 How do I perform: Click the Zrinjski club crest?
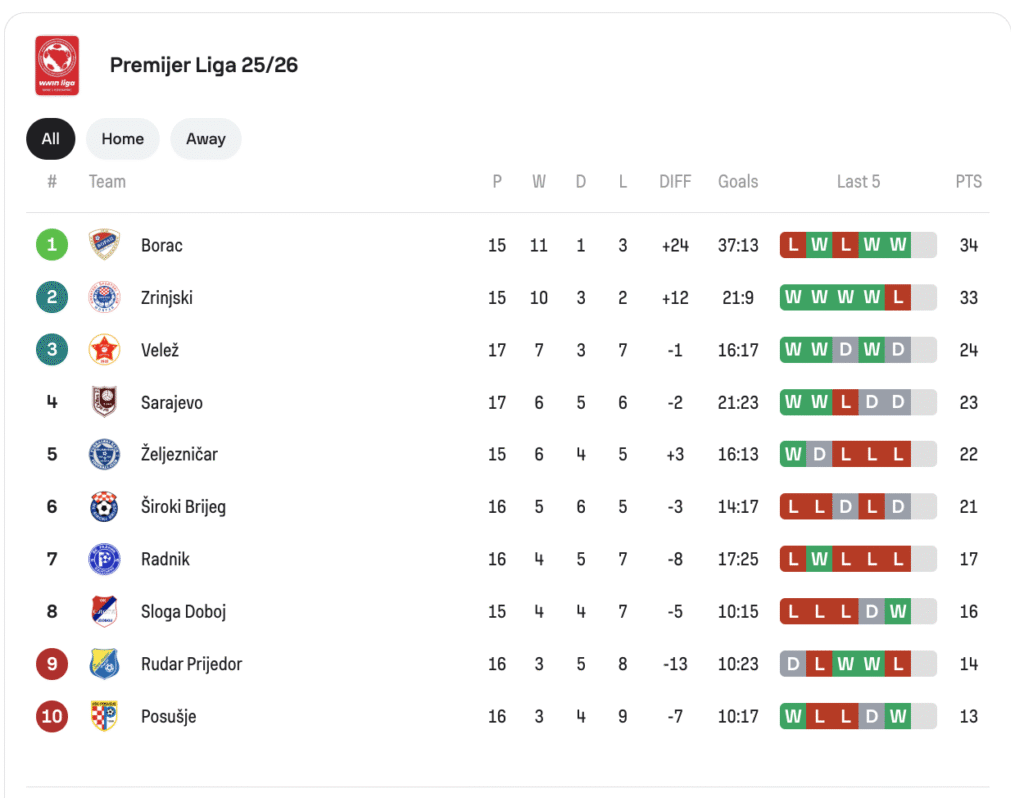[x=104, y=298]
